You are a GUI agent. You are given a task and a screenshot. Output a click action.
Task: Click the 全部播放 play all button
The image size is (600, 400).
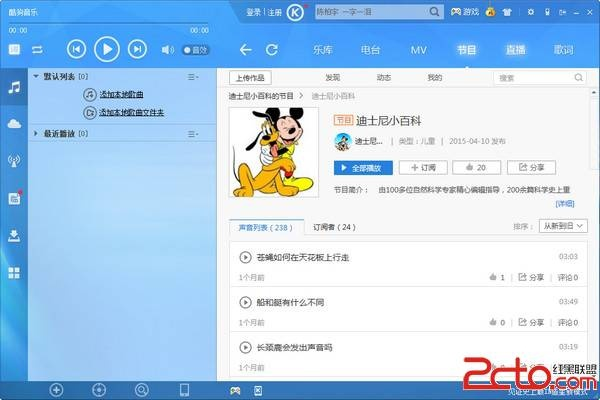click(363, 168)
